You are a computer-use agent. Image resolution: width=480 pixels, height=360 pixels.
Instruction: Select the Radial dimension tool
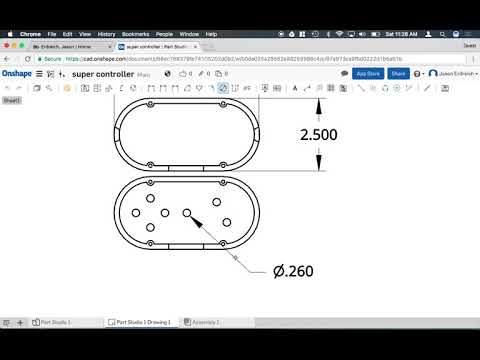coord(211,88)
